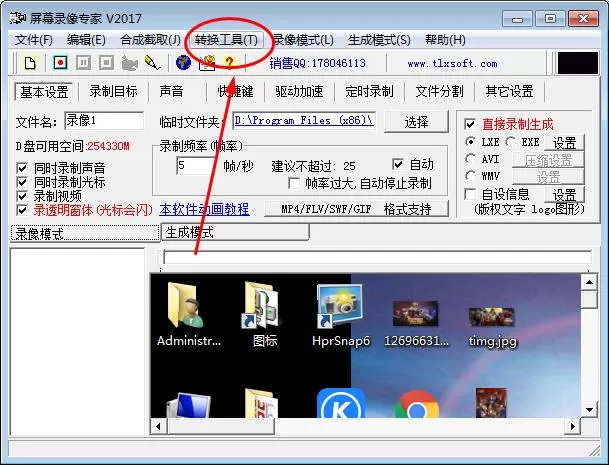Switch to the lower 生成模式 tab
609x465 pixels.
click(x=235, y=233)
